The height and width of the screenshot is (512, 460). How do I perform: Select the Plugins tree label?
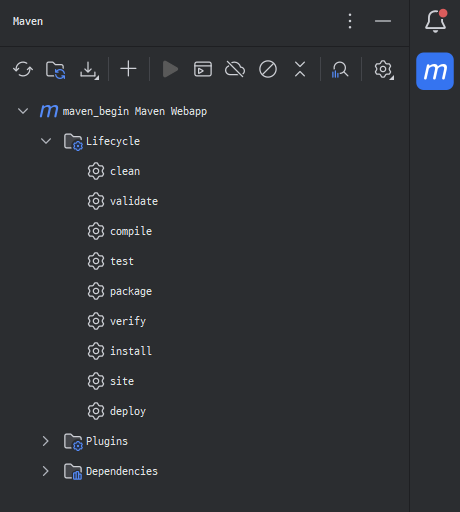[107, 441]
